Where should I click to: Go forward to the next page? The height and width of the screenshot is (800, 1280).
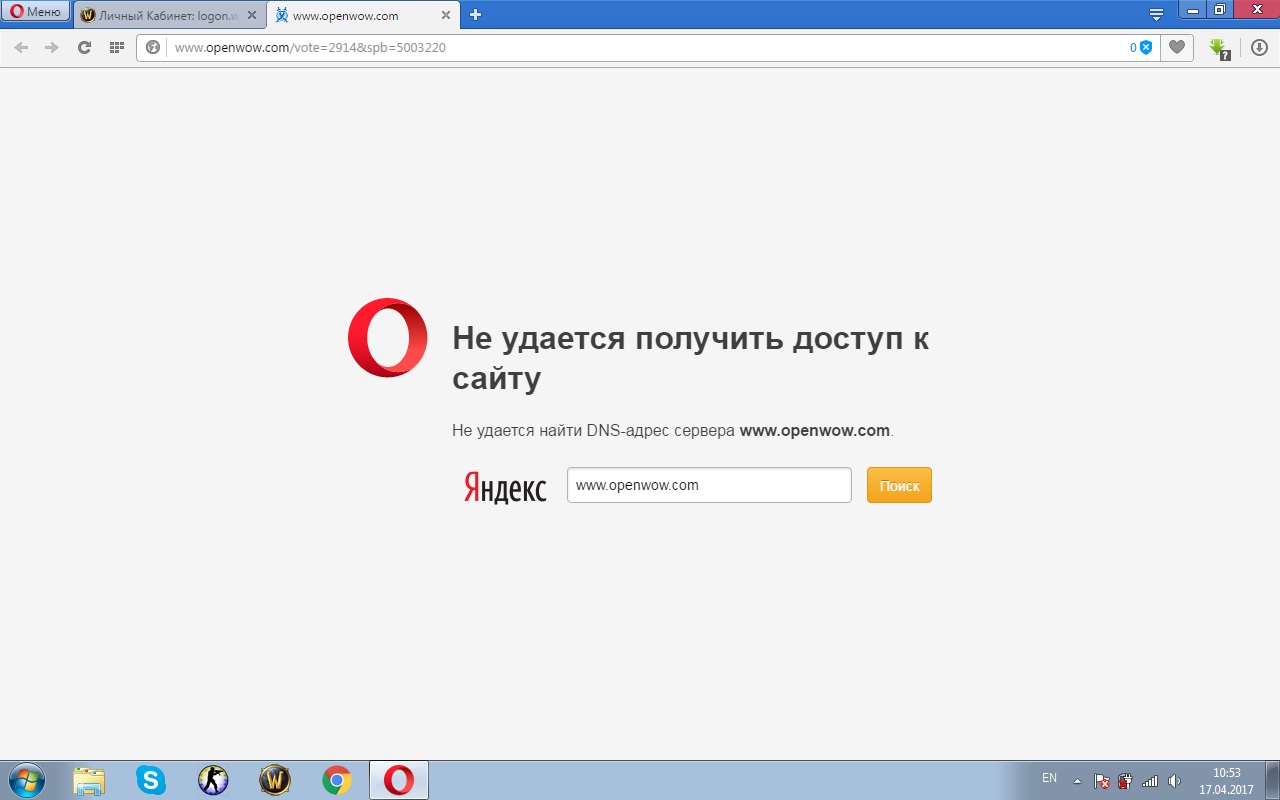52,47
